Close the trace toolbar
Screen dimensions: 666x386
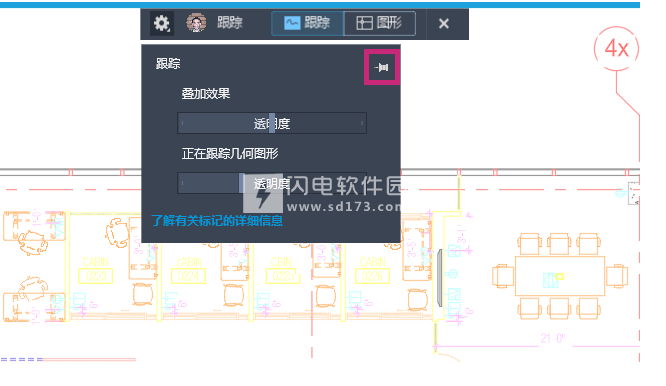point(444,23)
